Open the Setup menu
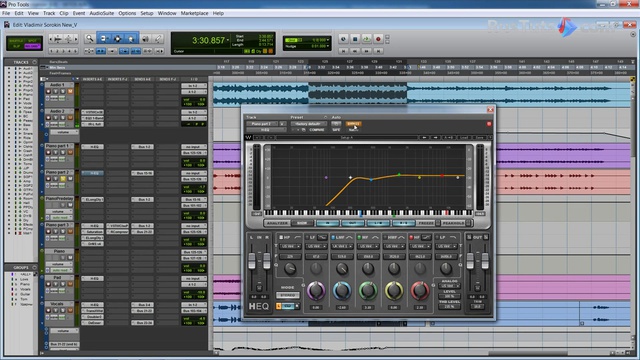 [x=147, y=13]
